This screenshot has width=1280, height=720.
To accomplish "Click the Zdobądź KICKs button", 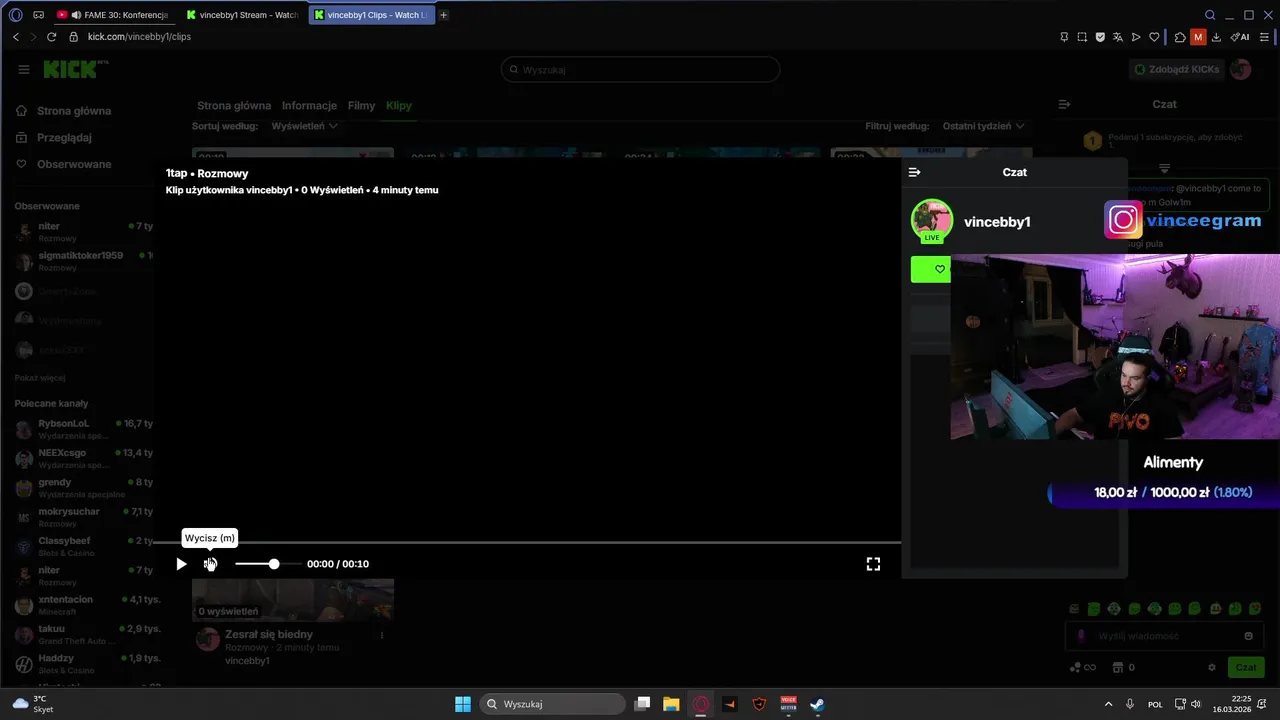I will click(1176, 69).
